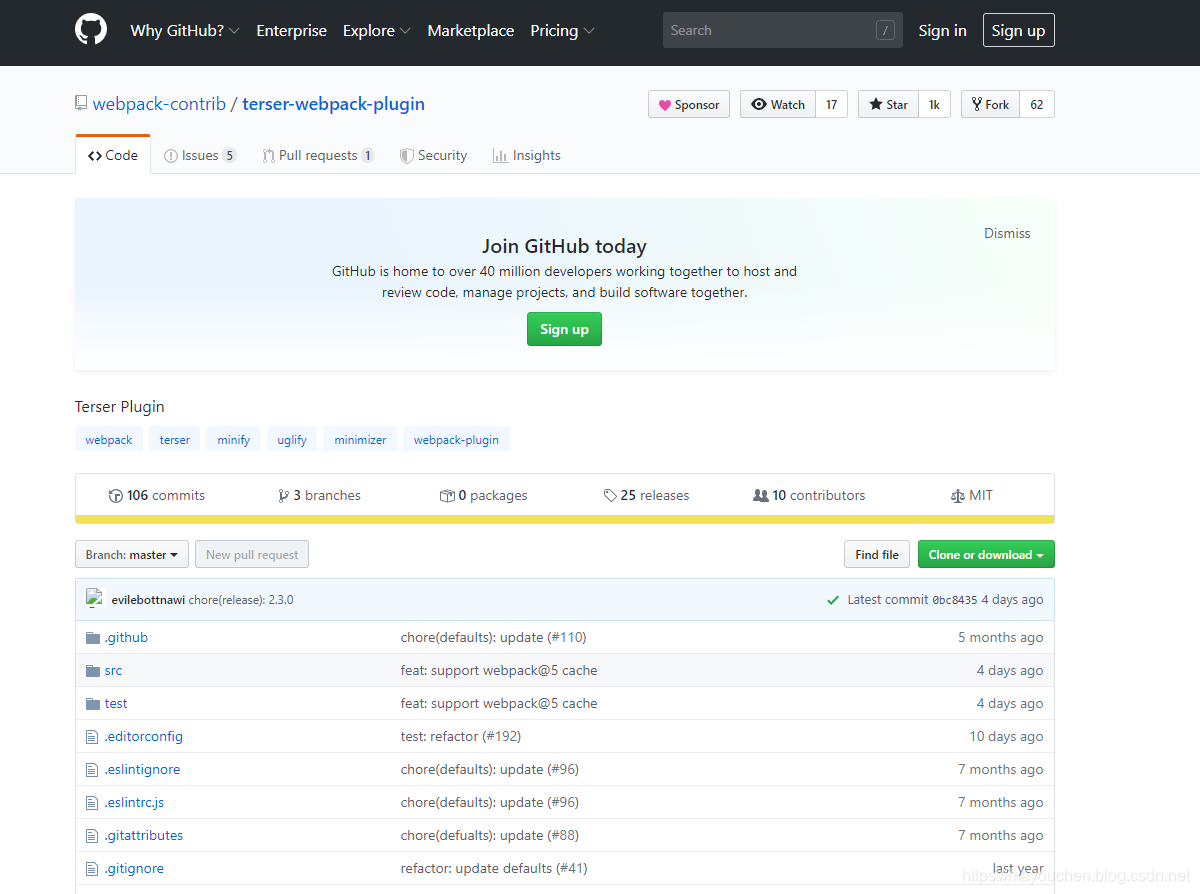This screenshot has width=1200, height=894.
Task: Select the minify topic tag
Action: pos(234,439)
